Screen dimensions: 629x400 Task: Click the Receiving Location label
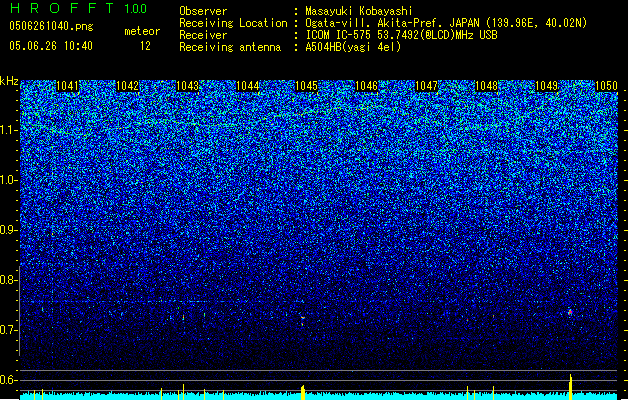point(233,23)
